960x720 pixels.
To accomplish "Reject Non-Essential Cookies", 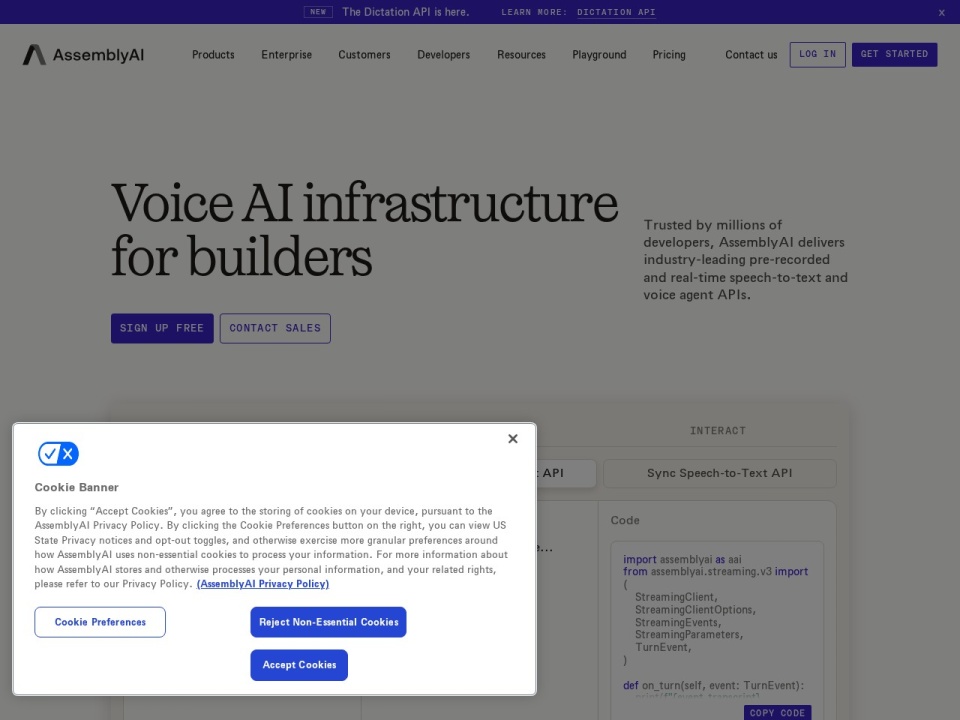I will click(328, 622).
